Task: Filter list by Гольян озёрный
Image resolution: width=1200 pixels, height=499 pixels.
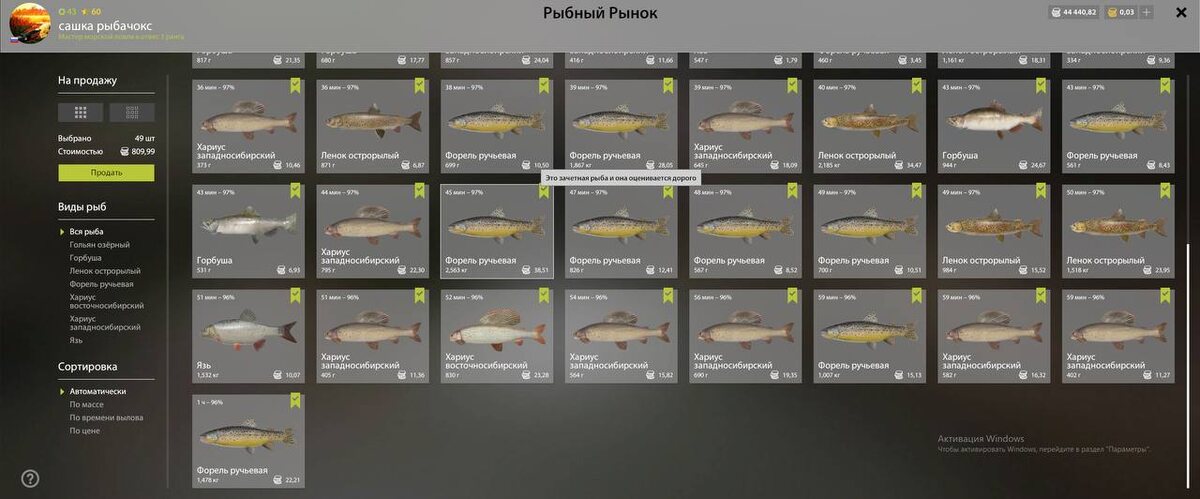Action: coord(99,244)
